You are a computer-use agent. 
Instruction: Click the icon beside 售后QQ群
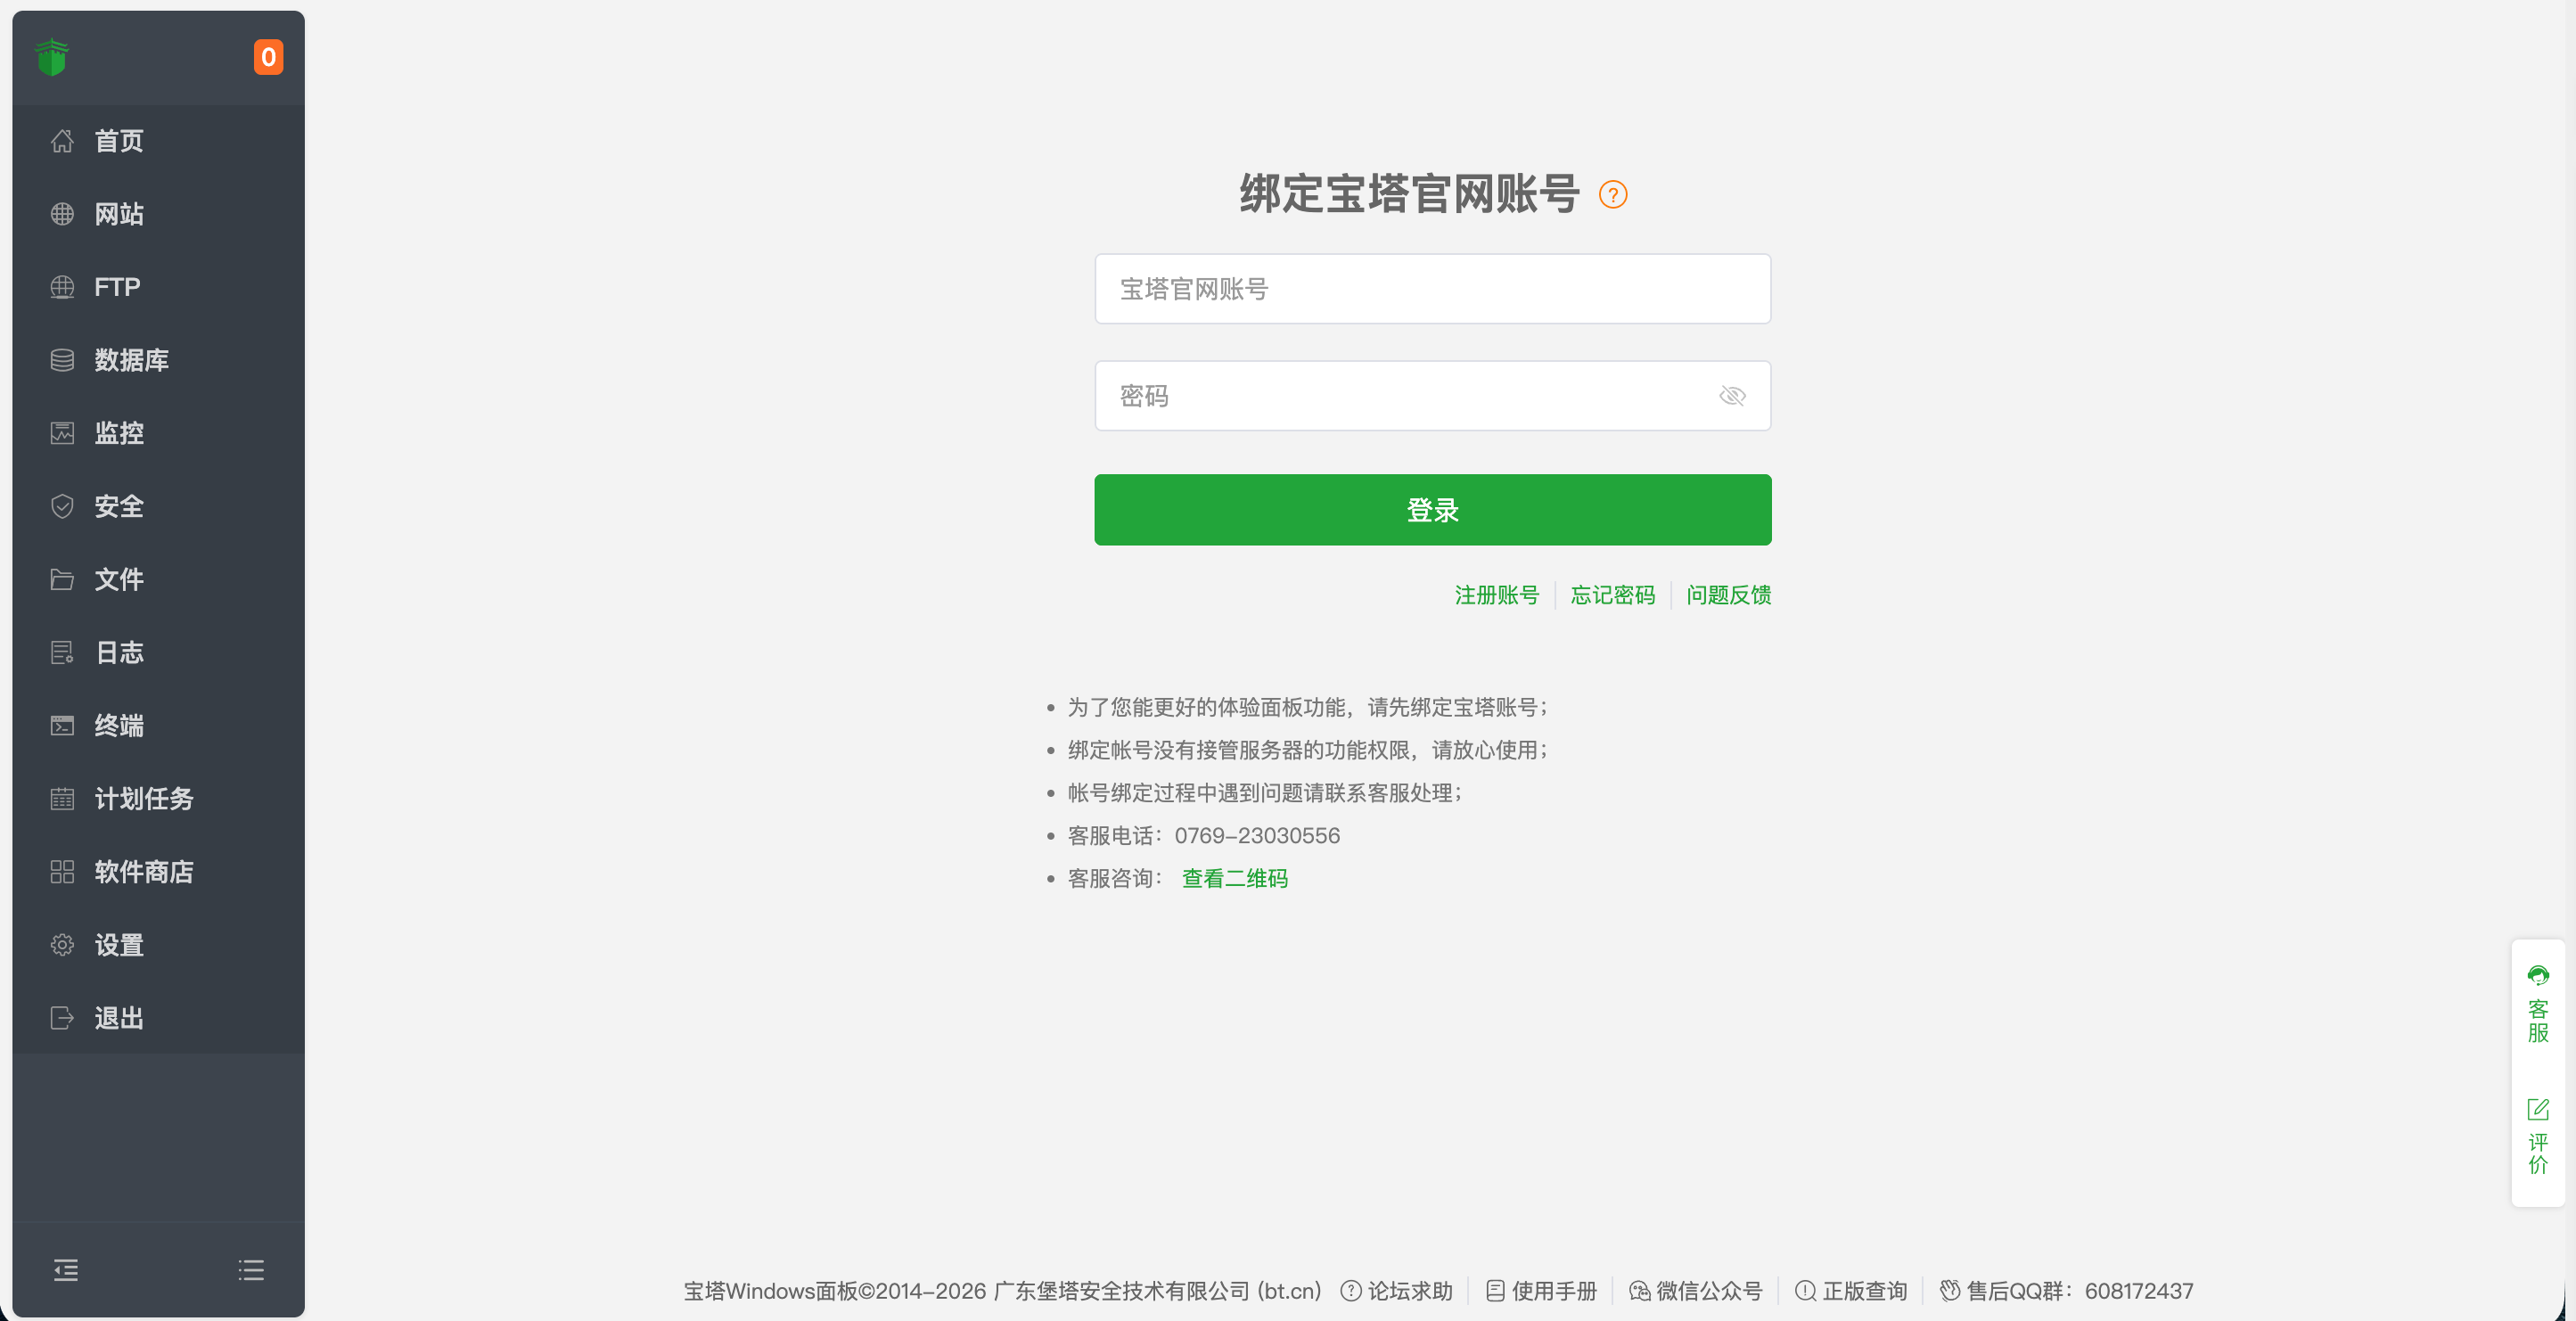pyautogui.click(x=1949, y=1290)
